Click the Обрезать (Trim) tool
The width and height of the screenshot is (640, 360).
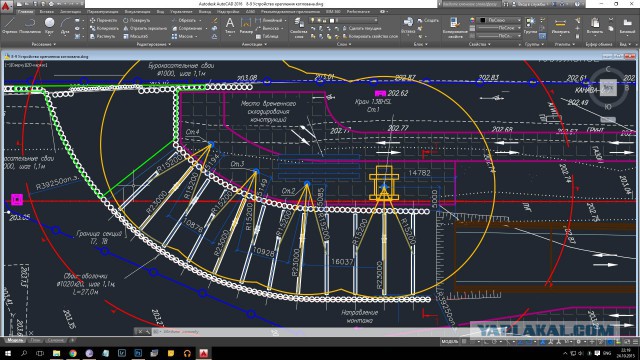184,20
